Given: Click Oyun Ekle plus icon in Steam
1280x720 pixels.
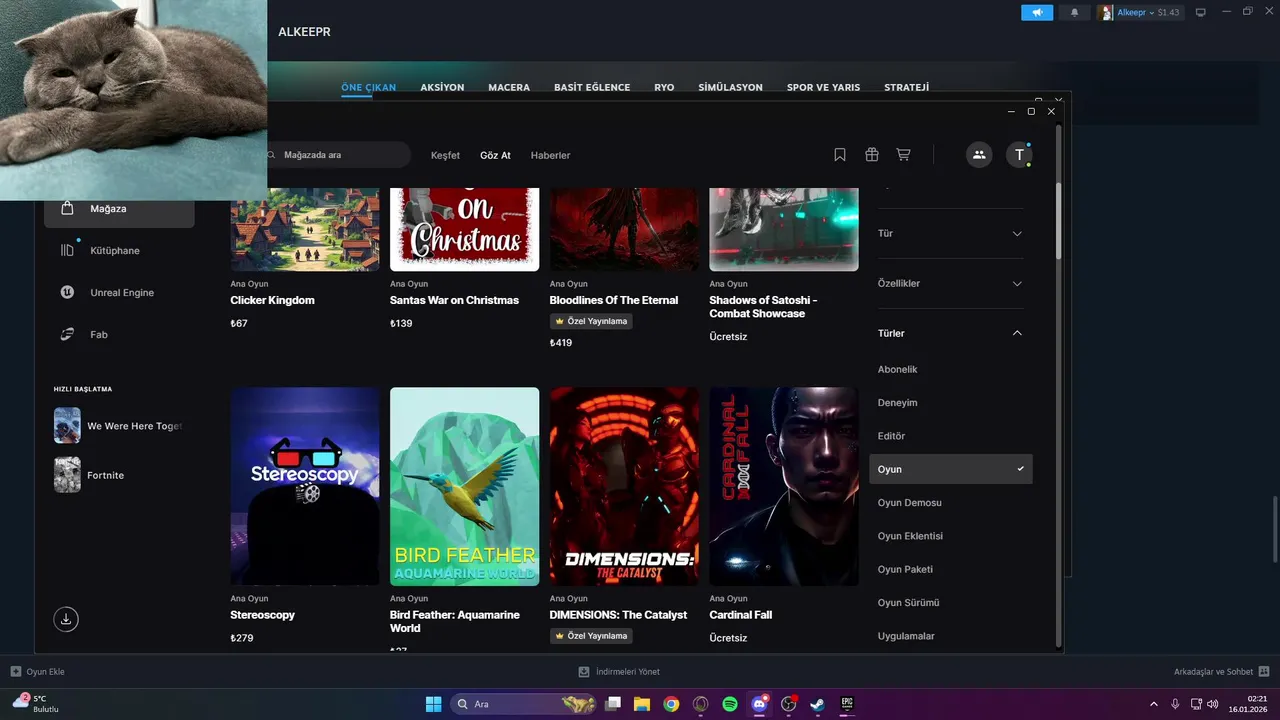Looking at the screenshot, I should click(x=15, y=672).
